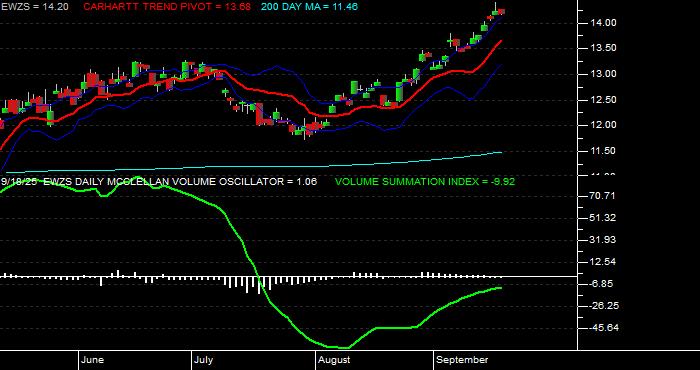
Task: Click the 13.50 price axis value
Action: click(x=604, y=48)
